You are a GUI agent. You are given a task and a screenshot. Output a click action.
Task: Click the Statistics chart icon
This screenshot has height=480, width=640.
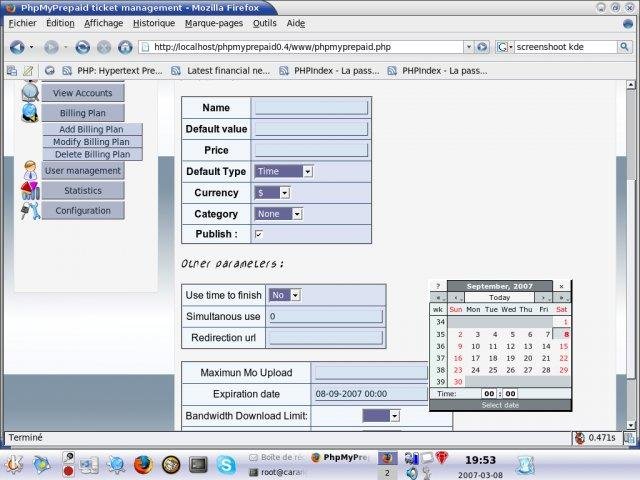point(30,191)
